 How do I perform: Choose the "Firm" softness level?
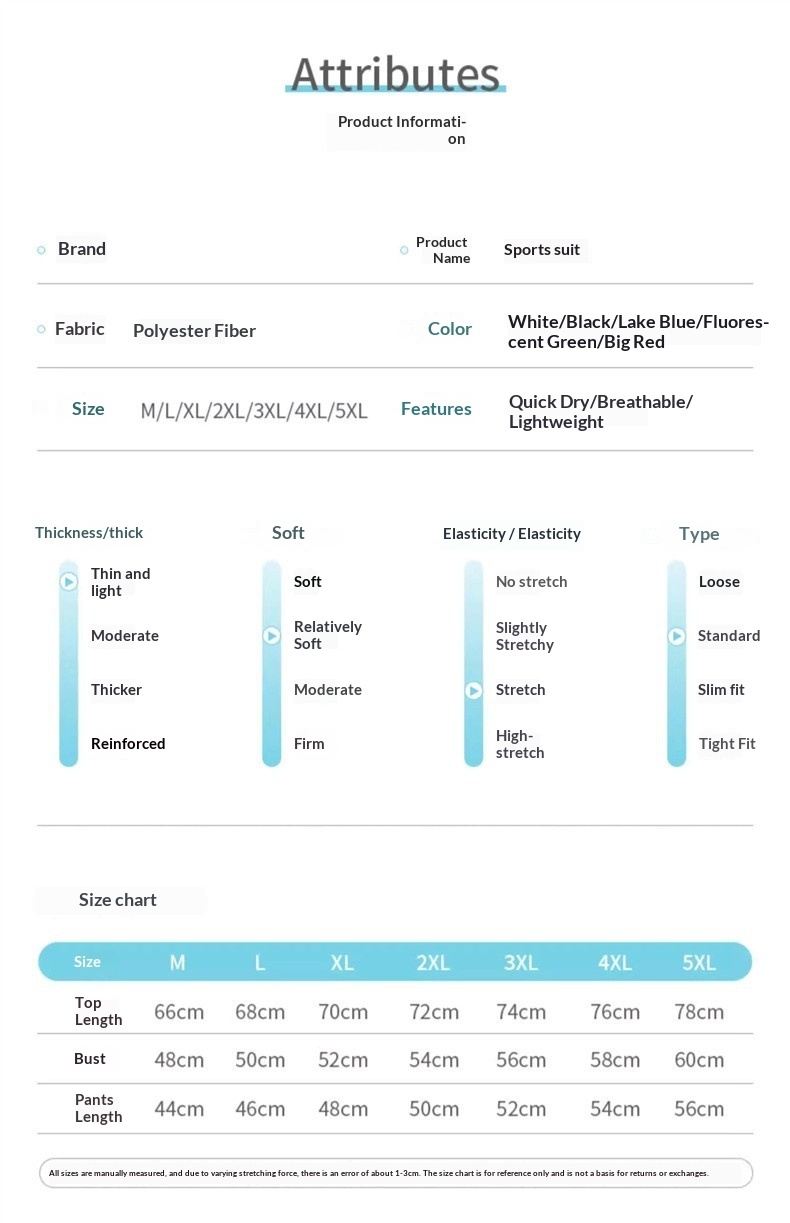[309, 744]
